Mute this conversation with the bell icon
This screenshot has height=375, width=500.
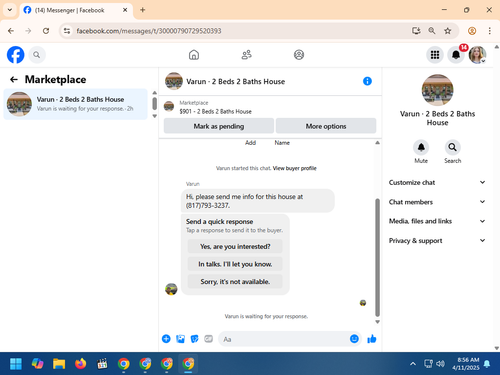point(421,147)
